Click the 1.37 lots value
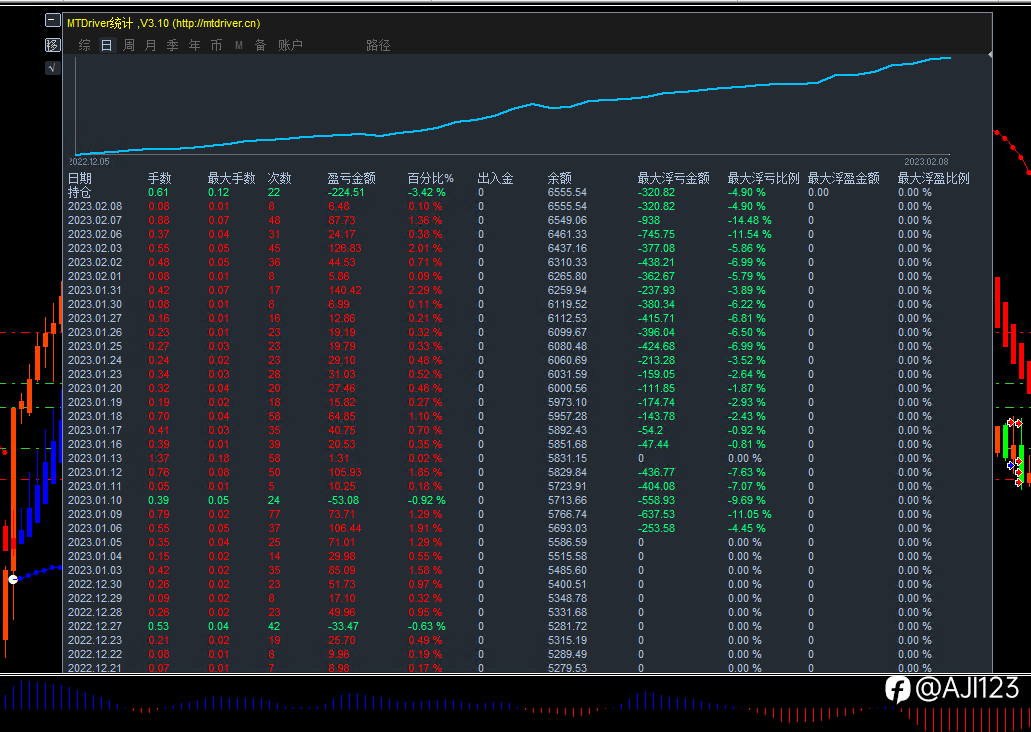Screen dimensions: 1031x732 [158, 458]
